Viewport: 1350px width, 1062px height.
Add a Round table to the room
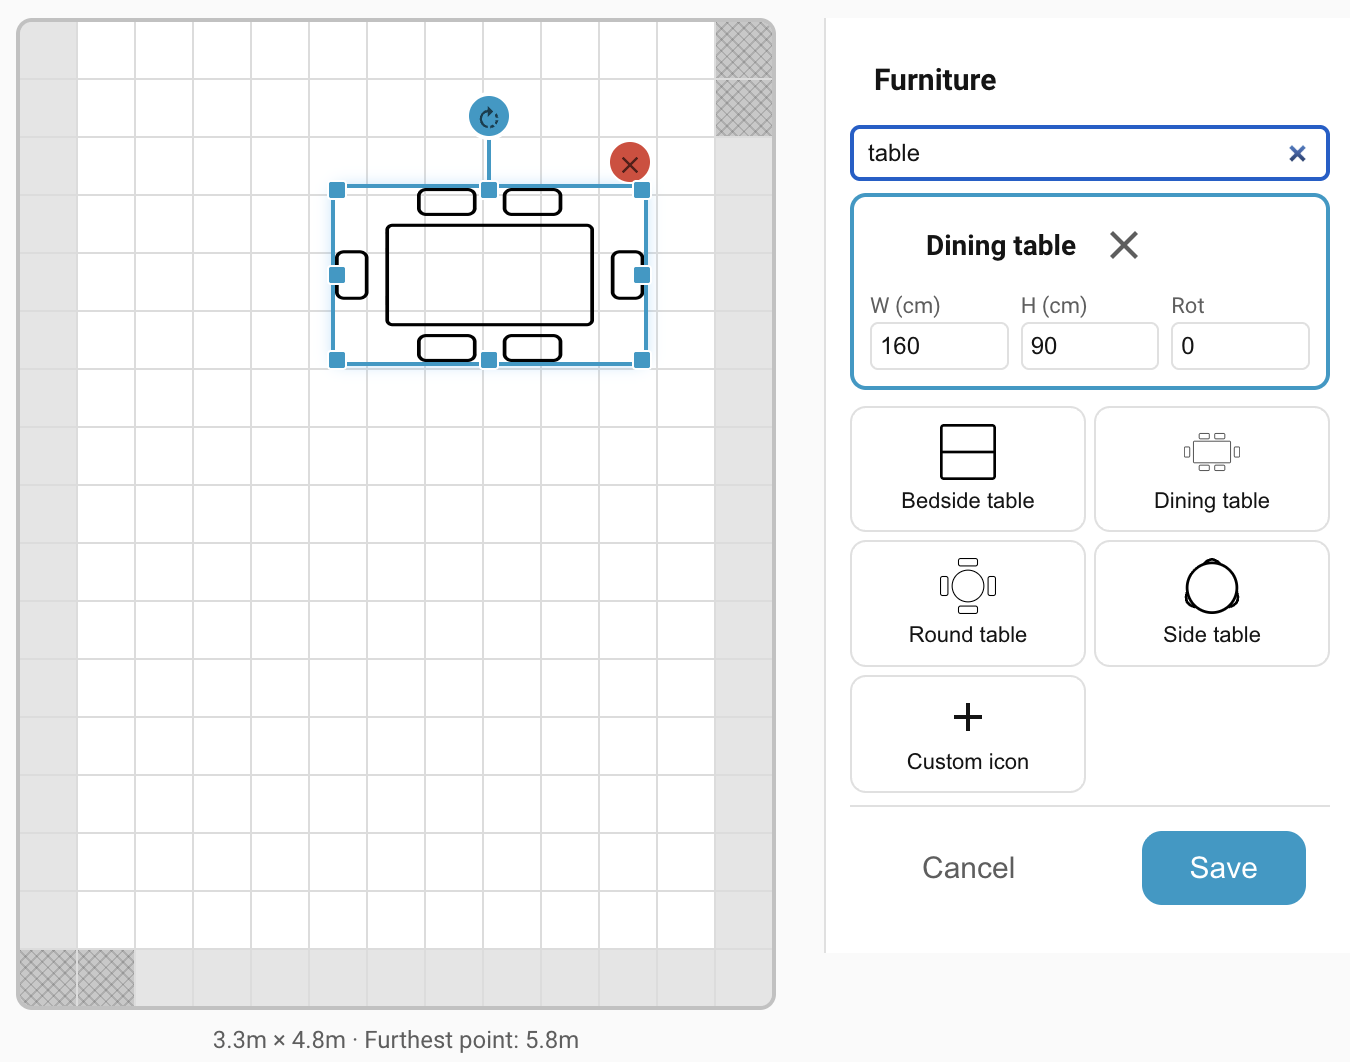pyautogui.click(x=968, y=603)
